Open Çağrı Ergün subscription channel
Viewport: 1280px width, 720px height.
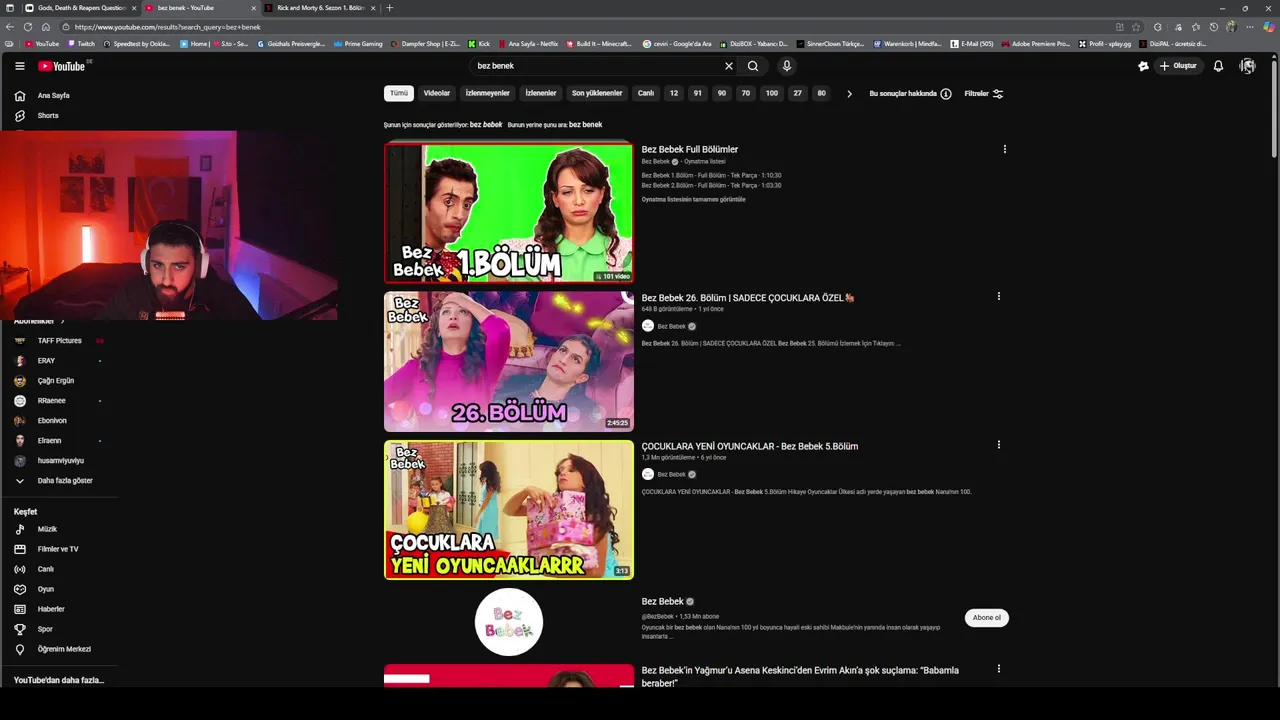coord(56,381)
